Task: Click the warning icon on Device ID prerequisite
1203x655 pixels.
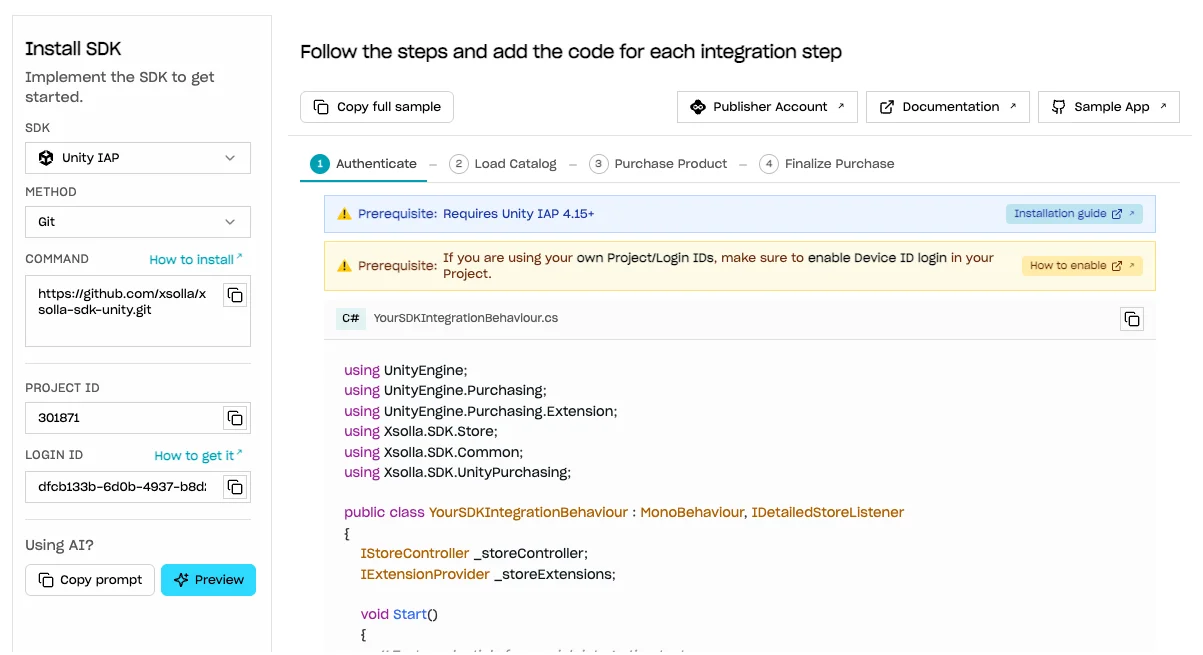Action: pyautogui.click(x=344, y=266)
